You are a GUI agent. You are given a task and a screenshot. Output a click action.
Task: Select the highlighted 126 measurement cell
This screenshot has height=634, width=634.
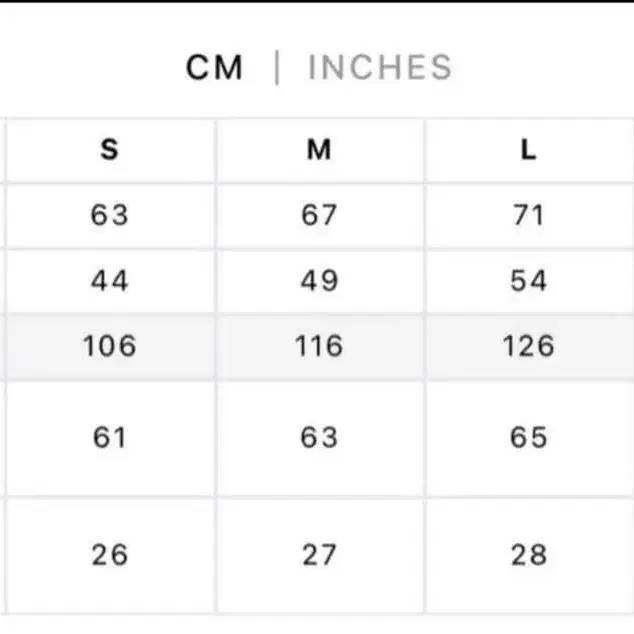[528, 346]
